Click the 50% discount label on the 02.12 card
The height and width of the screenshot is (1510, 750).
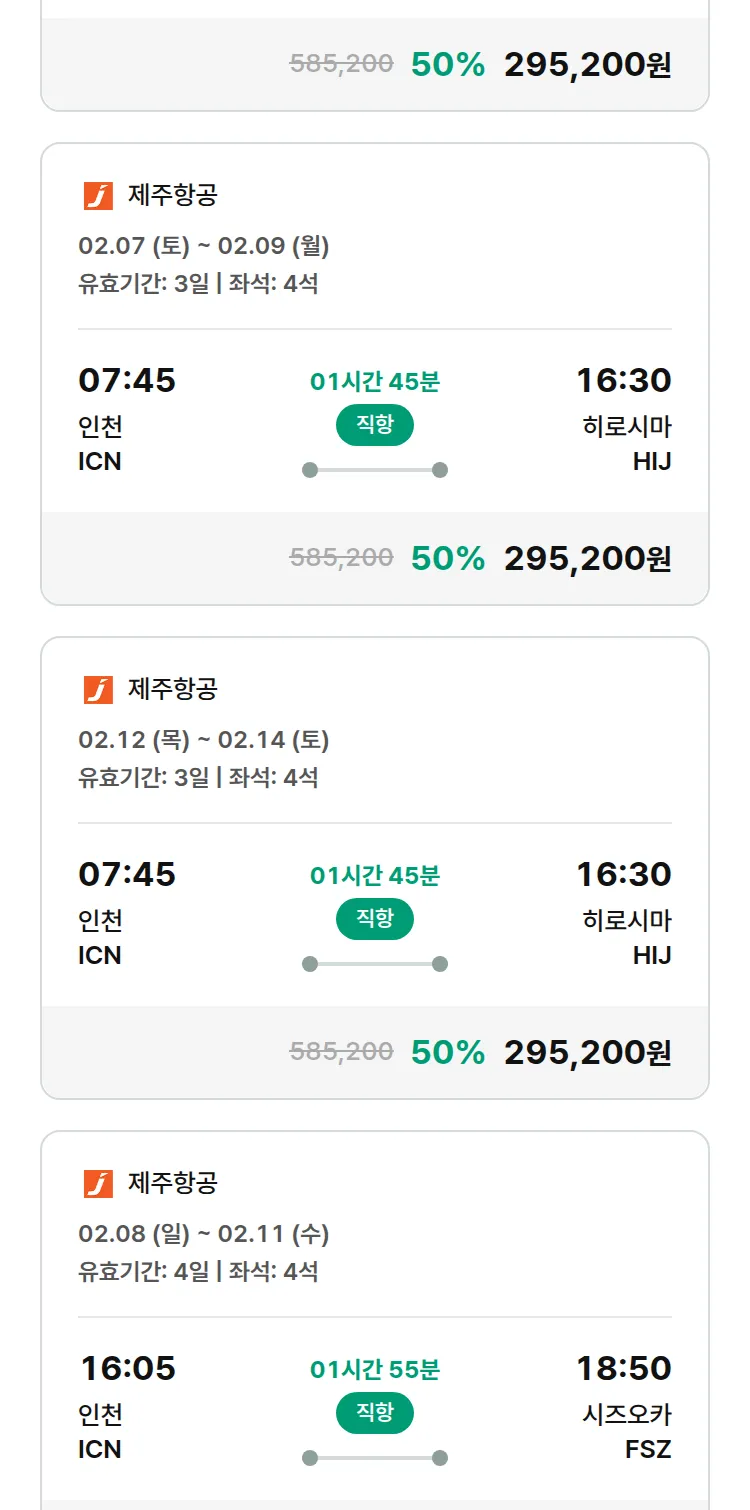point(447,1052)
